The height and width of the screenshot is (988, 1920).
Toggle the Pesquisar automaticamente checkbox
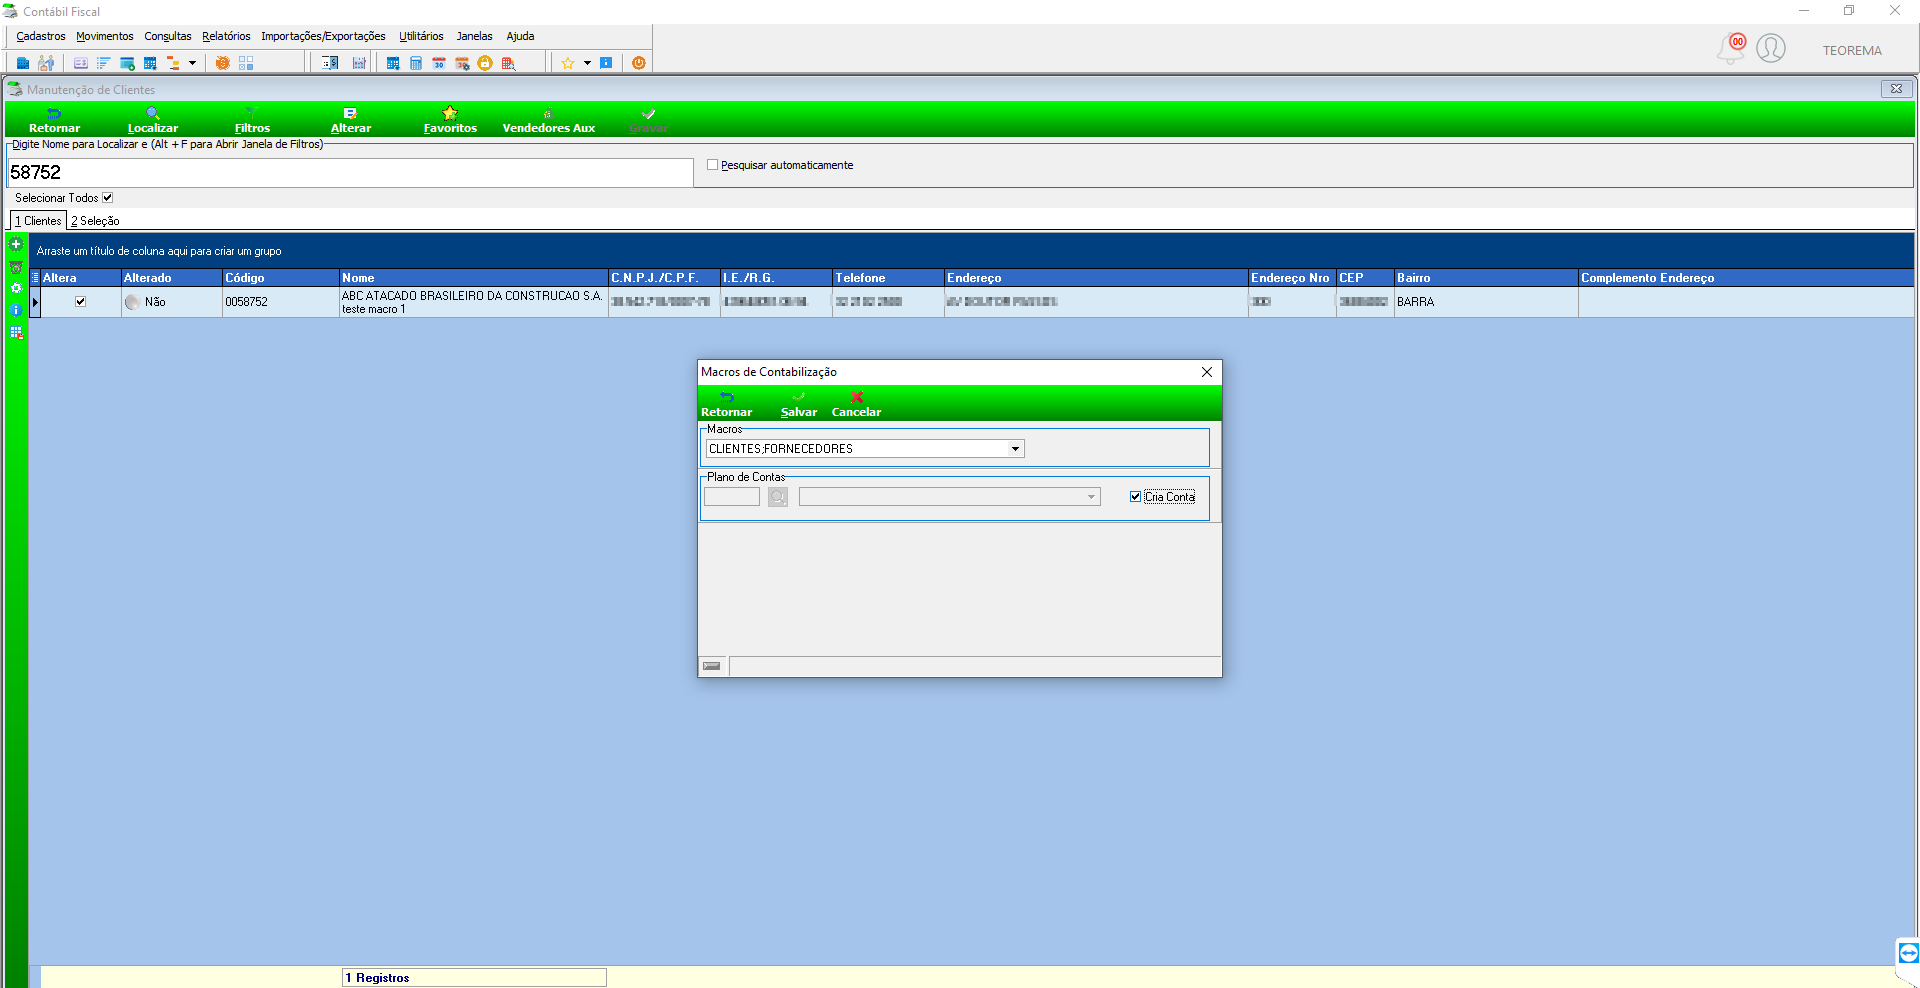713,165
